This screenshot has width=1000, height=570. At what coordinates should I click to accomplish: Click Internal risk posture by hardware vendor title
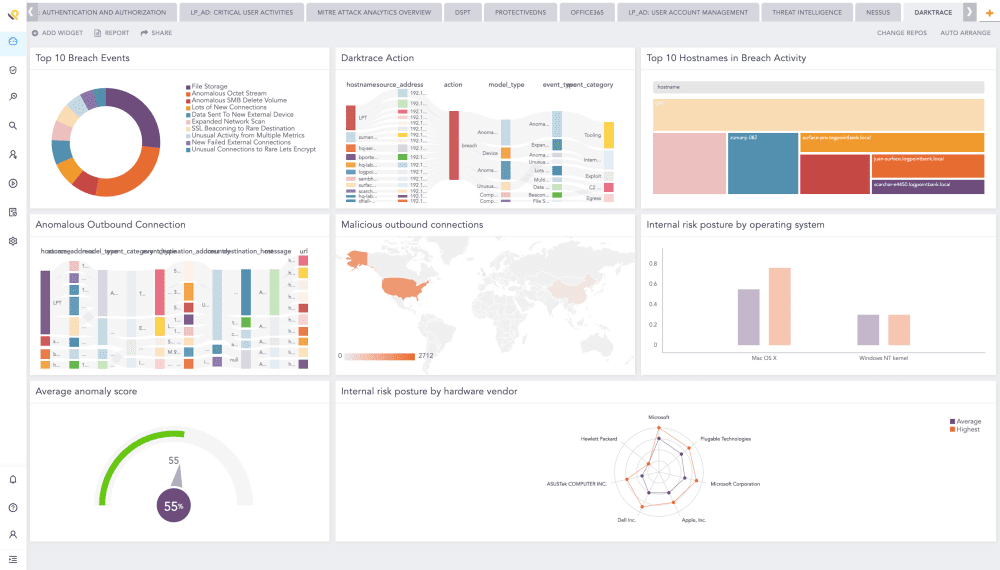429,391
